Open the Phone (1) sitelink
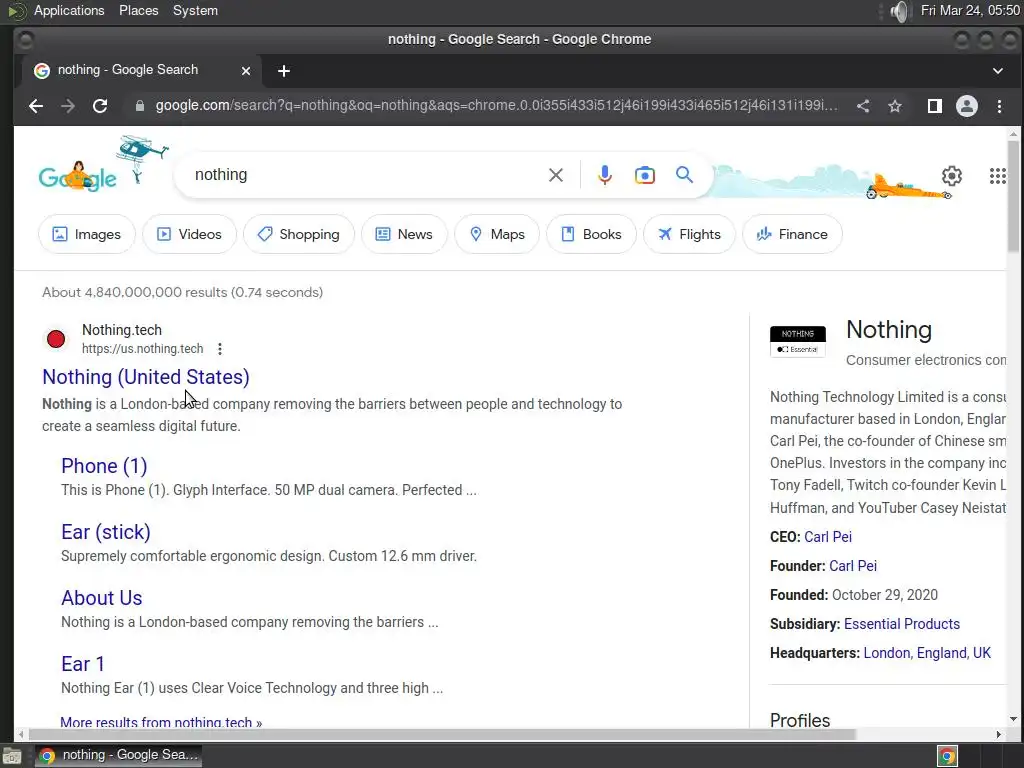 (x=104, y=466)
